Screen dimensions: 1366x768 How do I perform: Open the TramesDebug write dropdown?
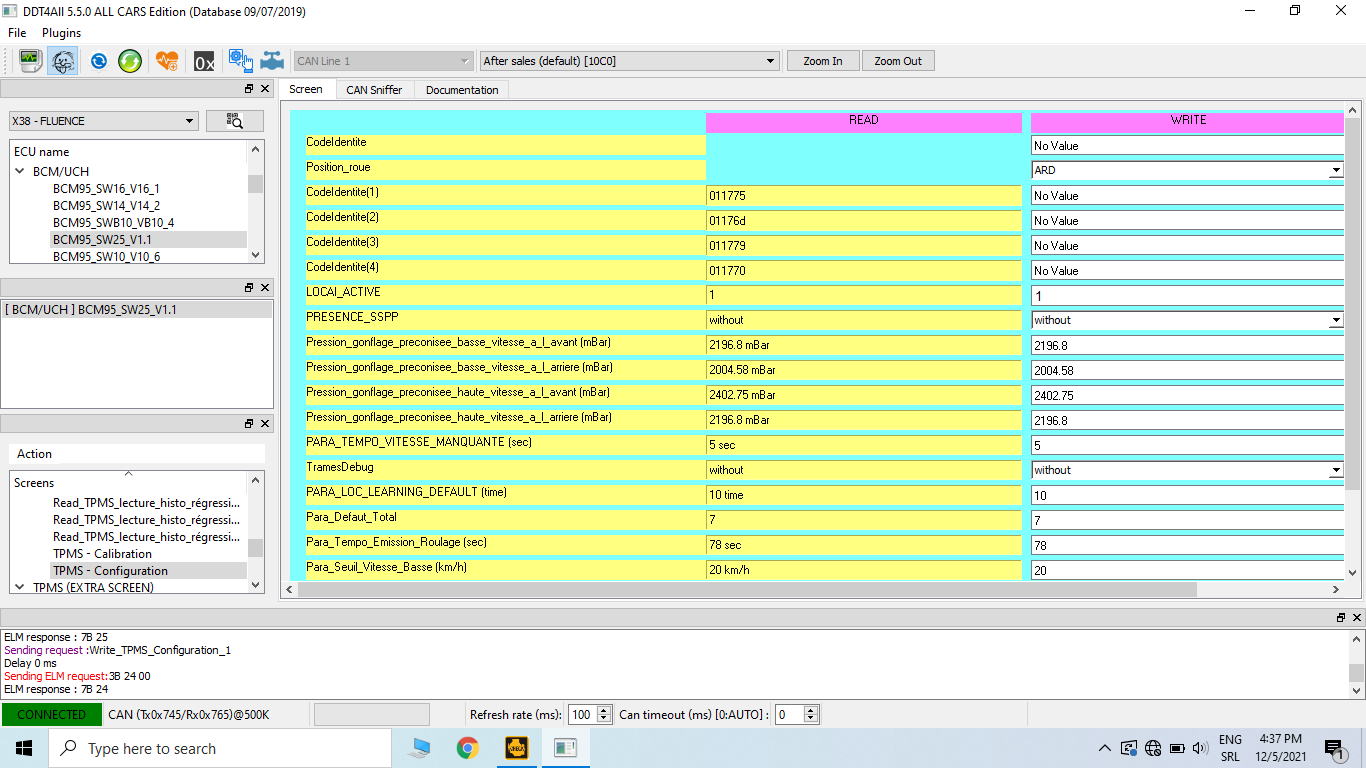click(x=1336, y=470)
